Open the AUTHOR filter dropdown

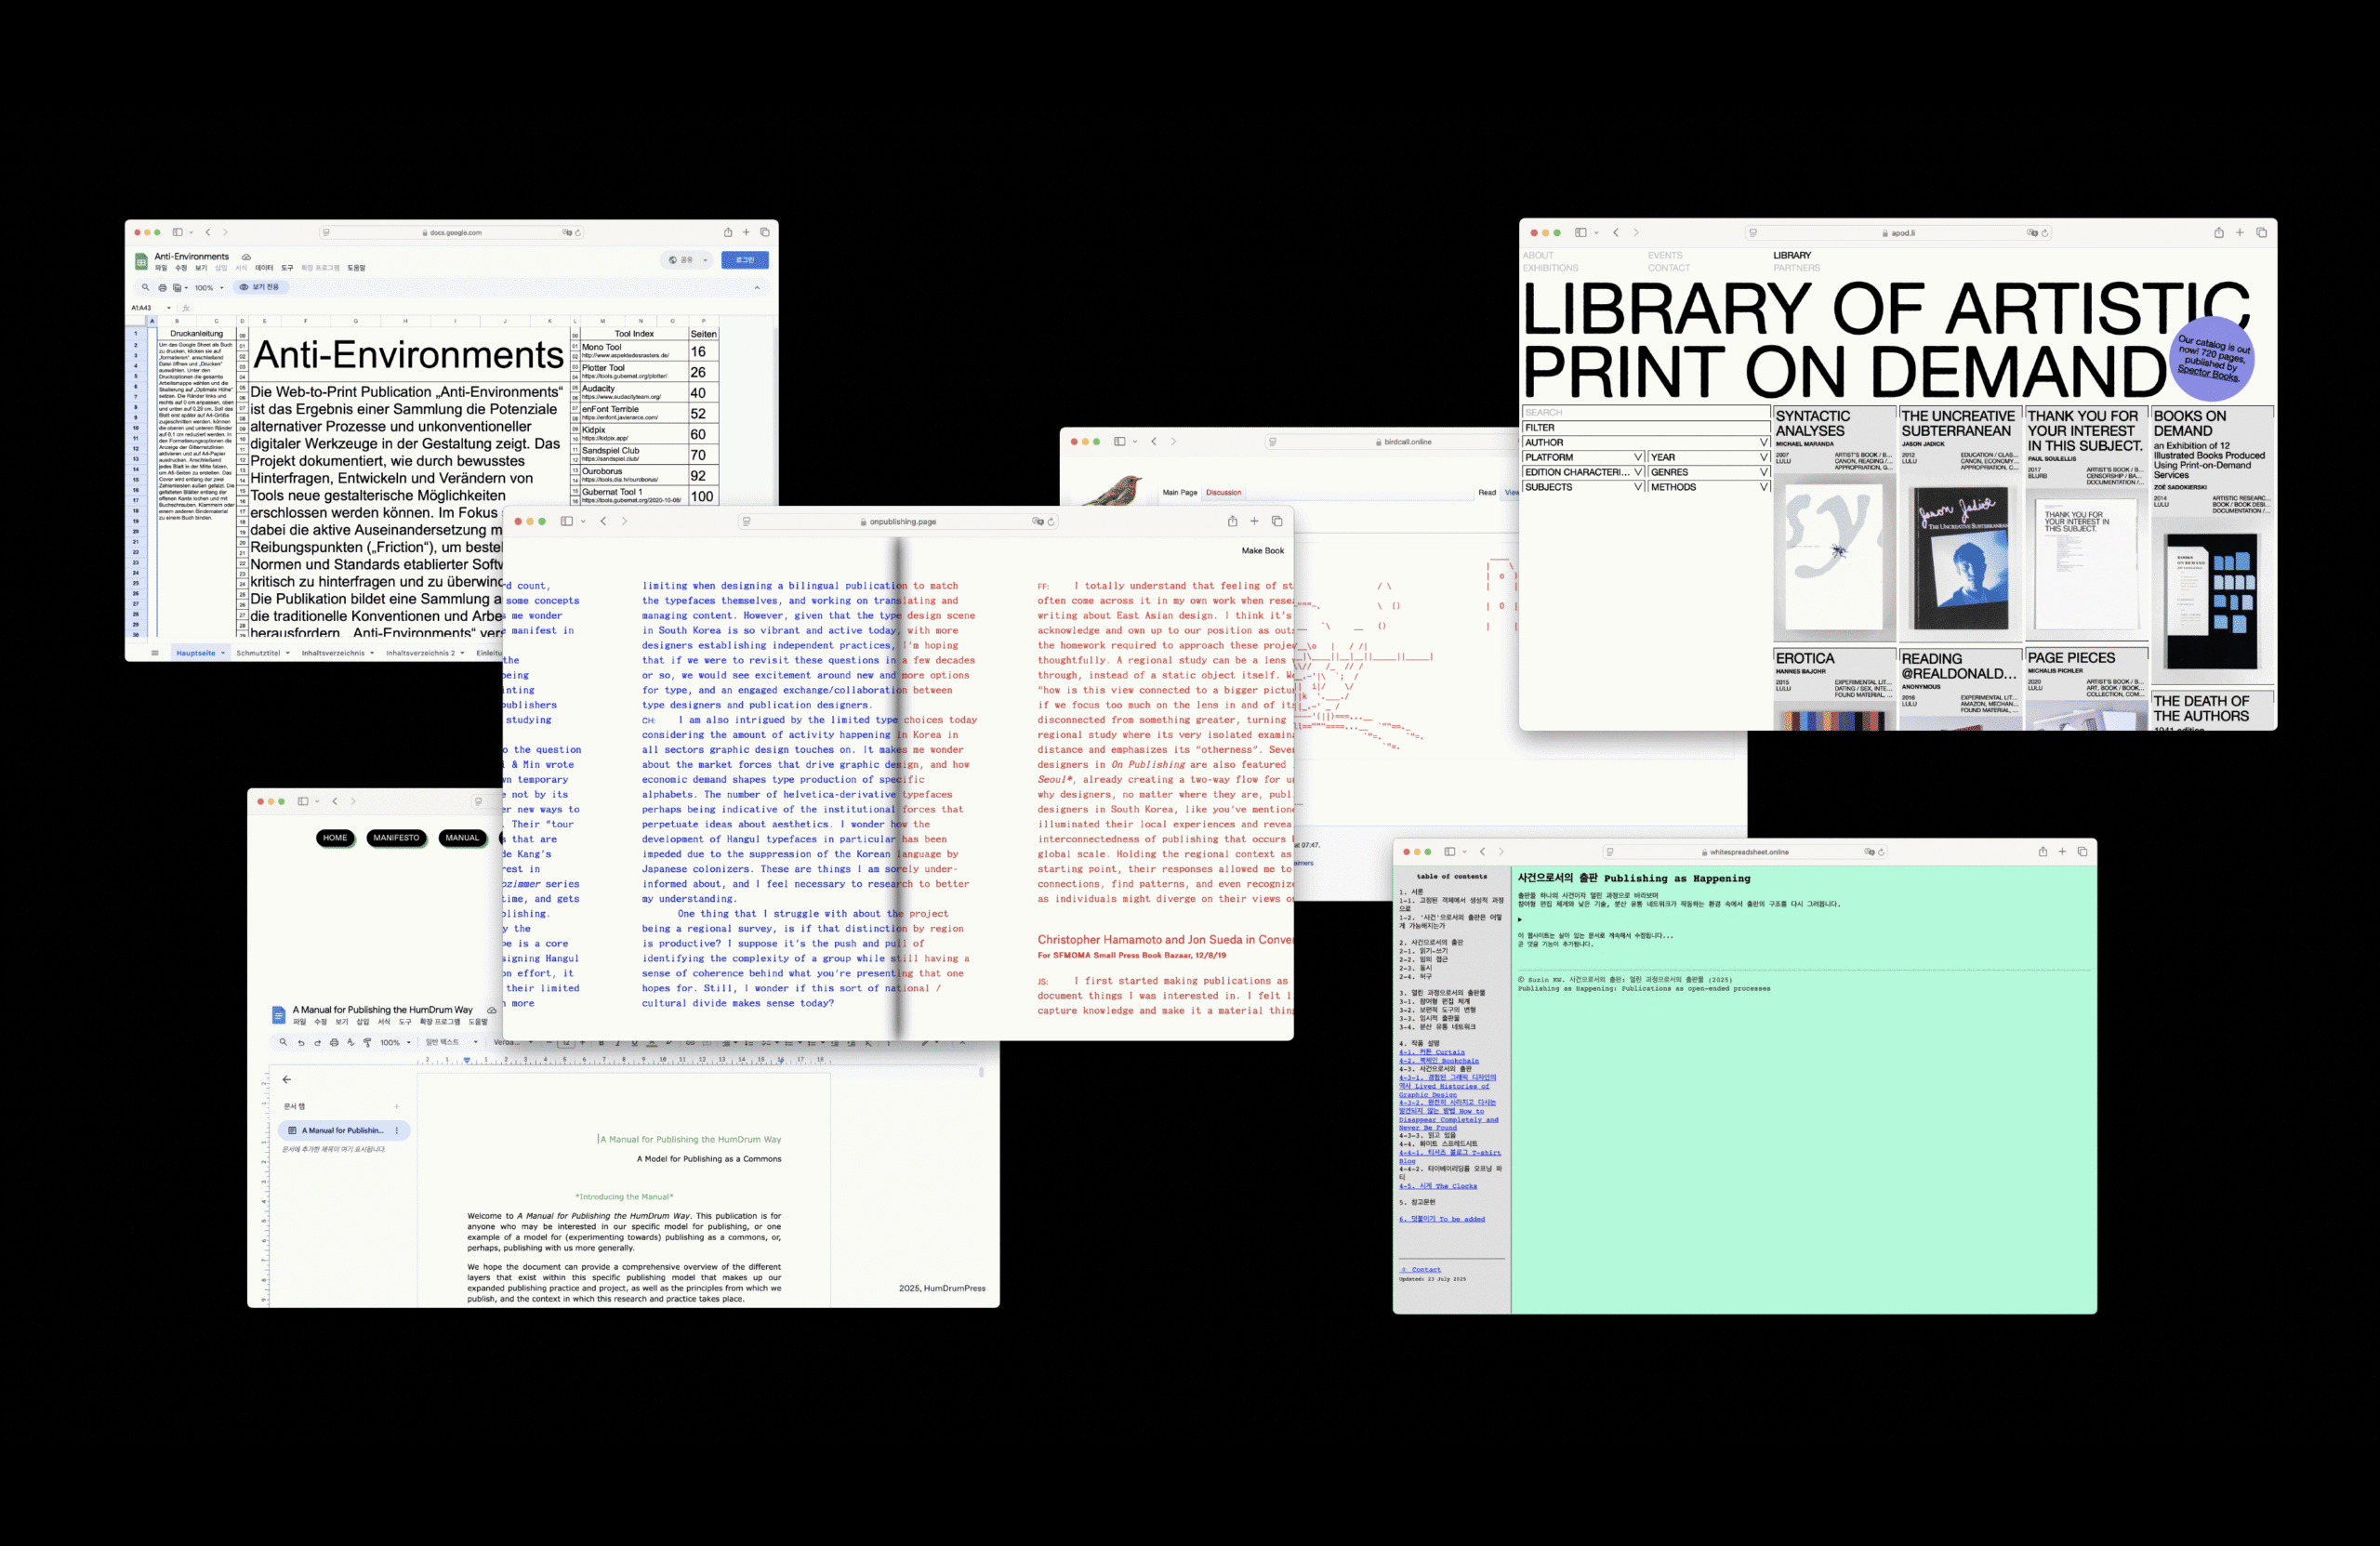pos(1646,442)
